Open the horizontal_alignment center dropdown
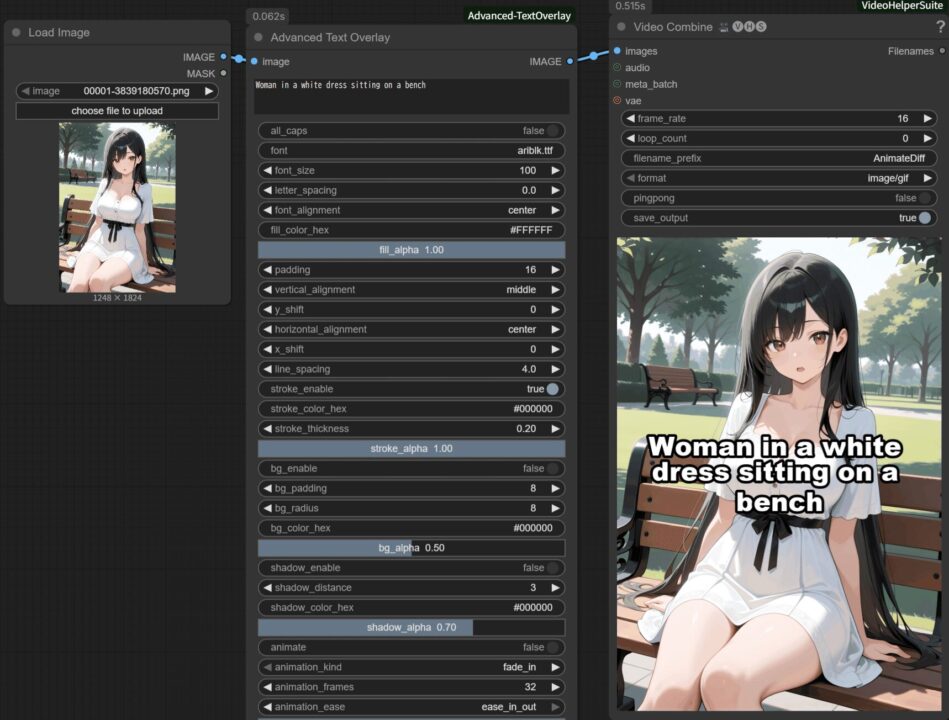Image resolution: width=949 pixels, height=720 pixels. click(x=412, y=329)
